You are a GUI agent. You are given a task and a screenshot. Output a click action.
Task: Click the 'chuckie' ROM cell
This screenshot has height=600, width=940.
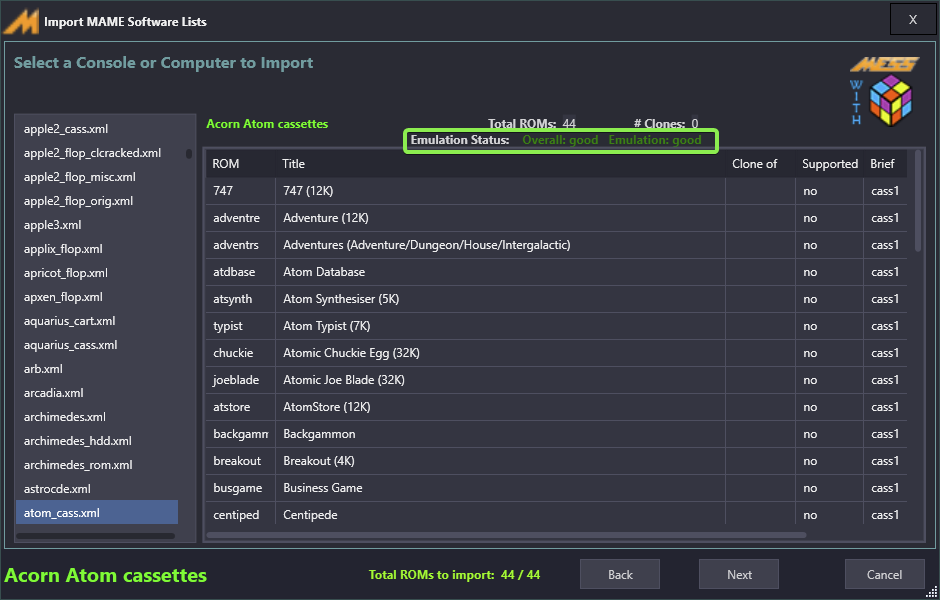240,352
